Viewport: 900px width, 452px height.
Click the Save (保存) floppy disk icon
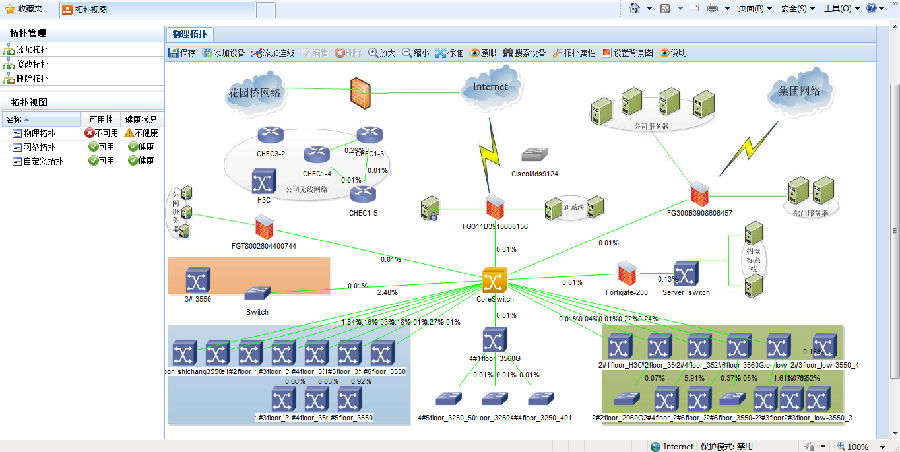click(173, 53)
